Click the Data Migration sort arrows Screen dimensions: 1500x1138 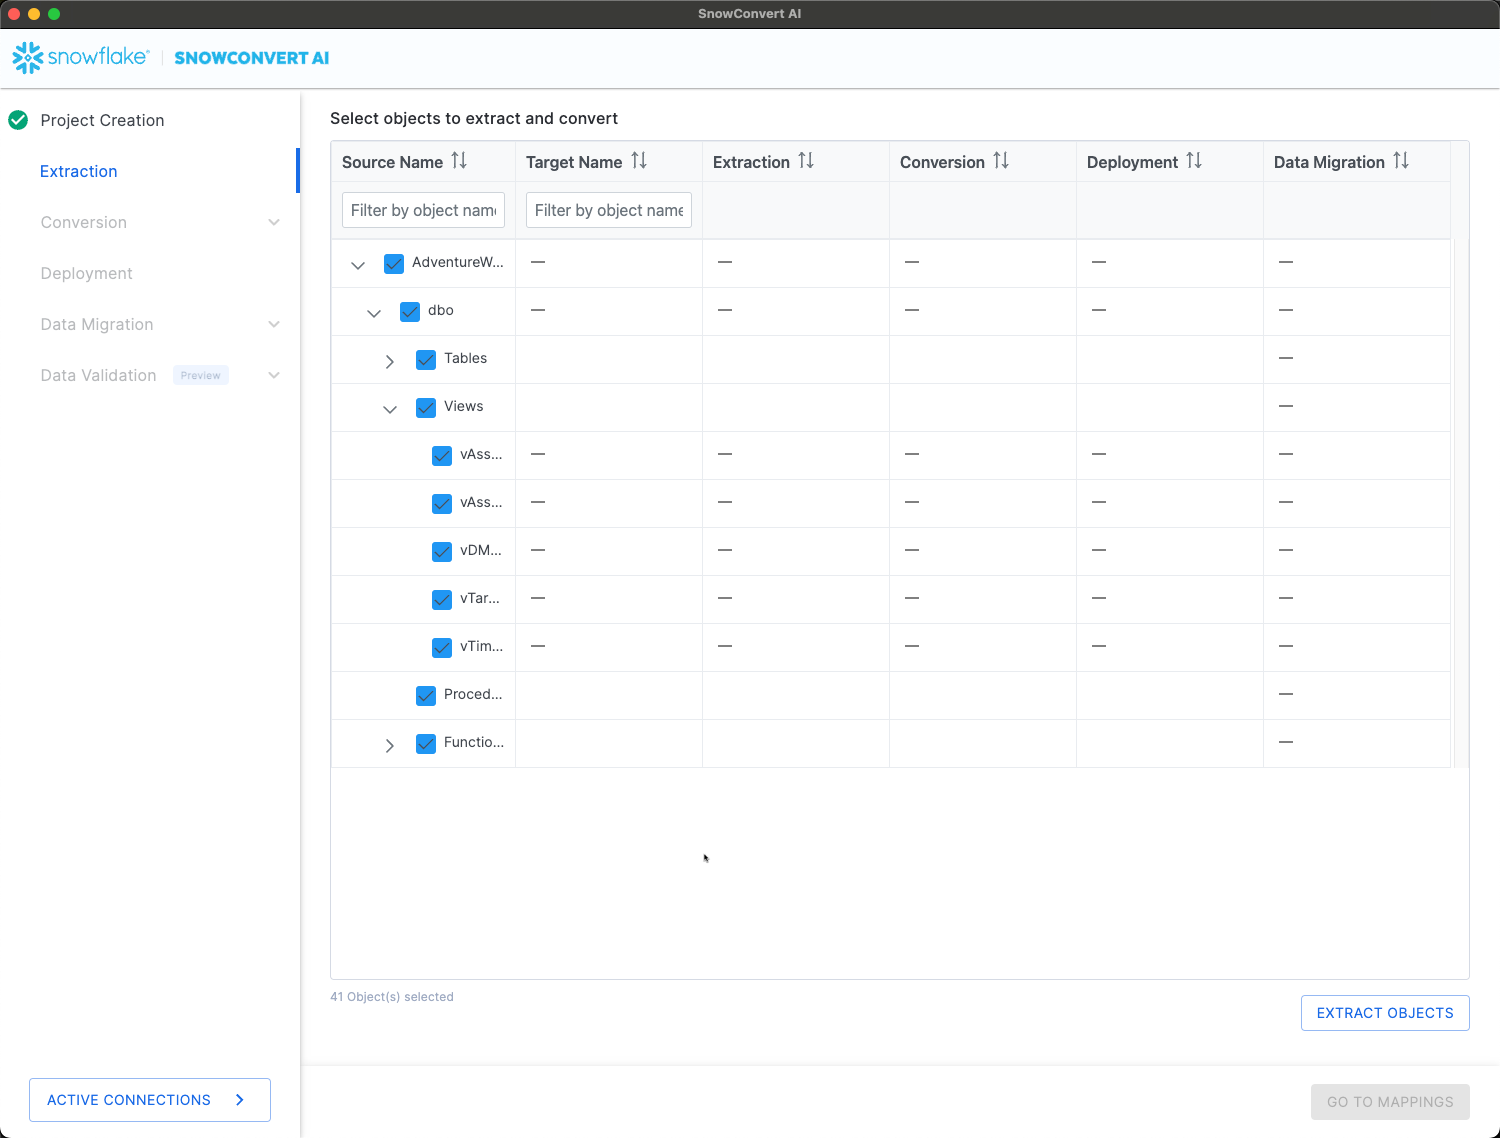[1401, 161]
